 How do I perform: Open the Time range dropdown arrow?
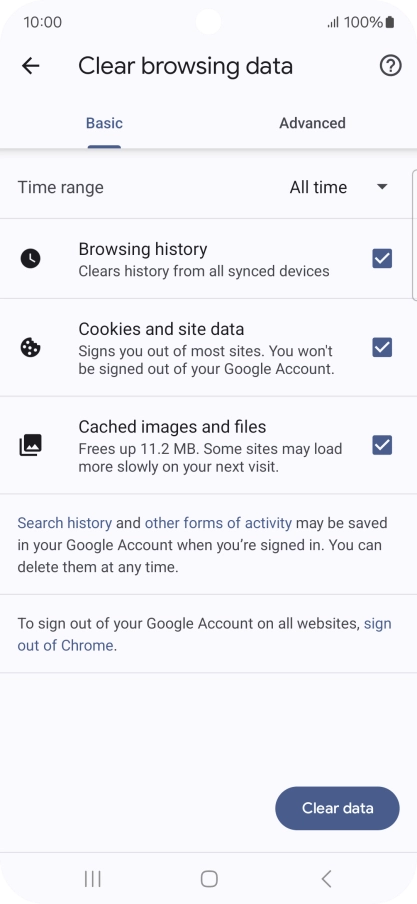pyautogui.click(x=382, y=187)
